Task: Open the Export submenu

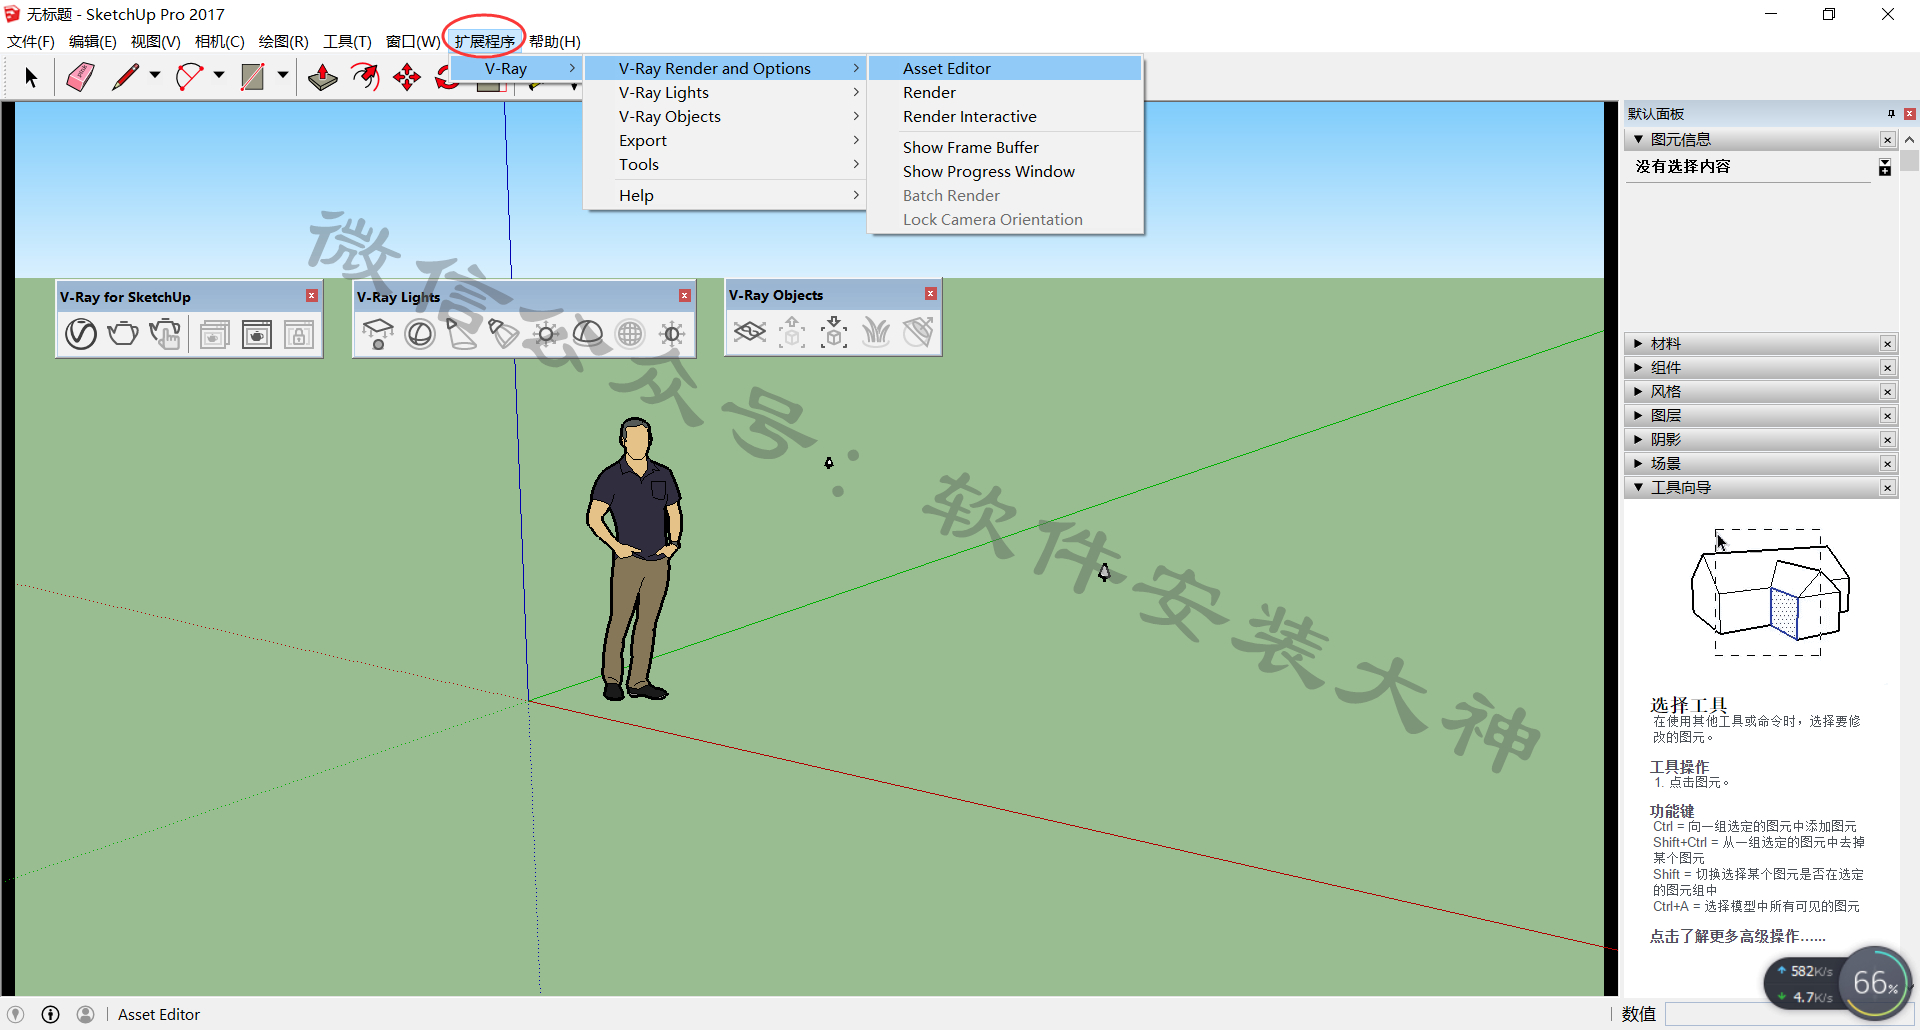Action: pyautogui.click(x=725, y=140)
